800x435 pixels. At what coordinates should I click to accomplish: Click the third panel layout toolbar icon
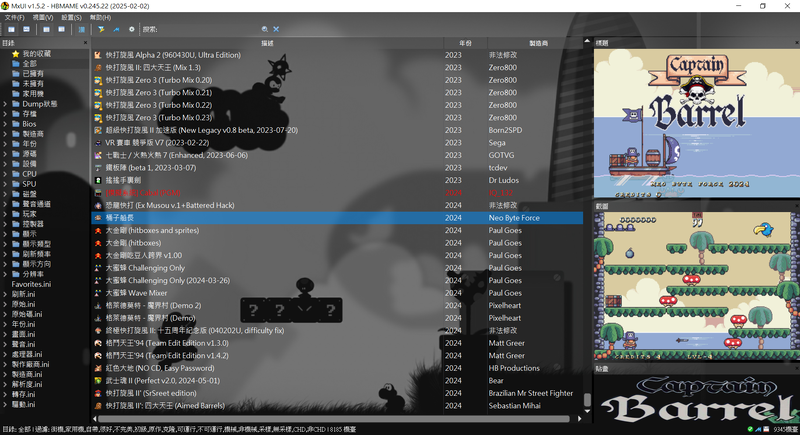pos(46,30)
